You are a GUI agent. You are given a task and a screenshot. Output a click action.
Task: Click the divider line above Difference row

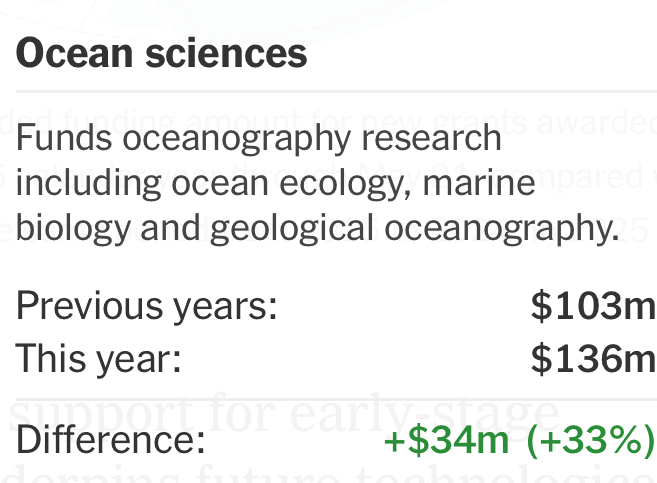pos(336,399)
